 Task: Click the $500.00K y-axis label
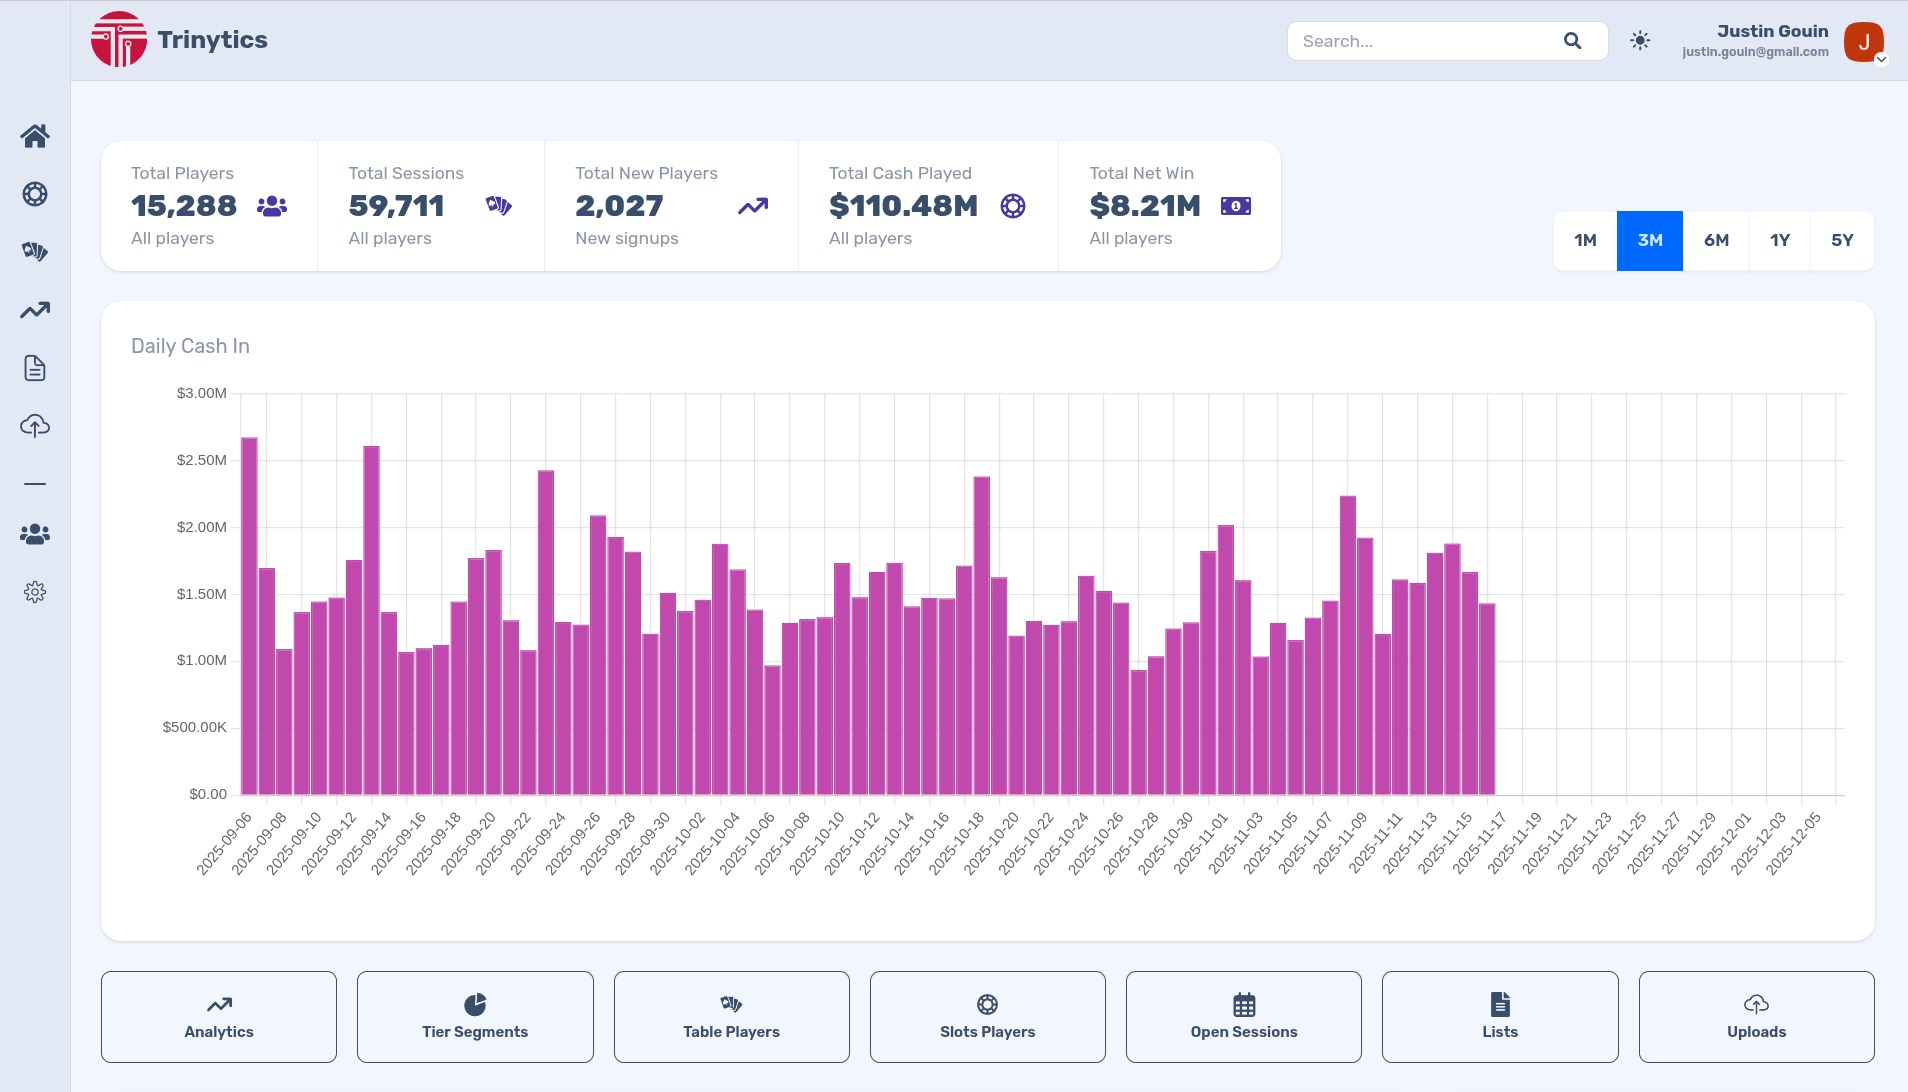coord(195,727)
